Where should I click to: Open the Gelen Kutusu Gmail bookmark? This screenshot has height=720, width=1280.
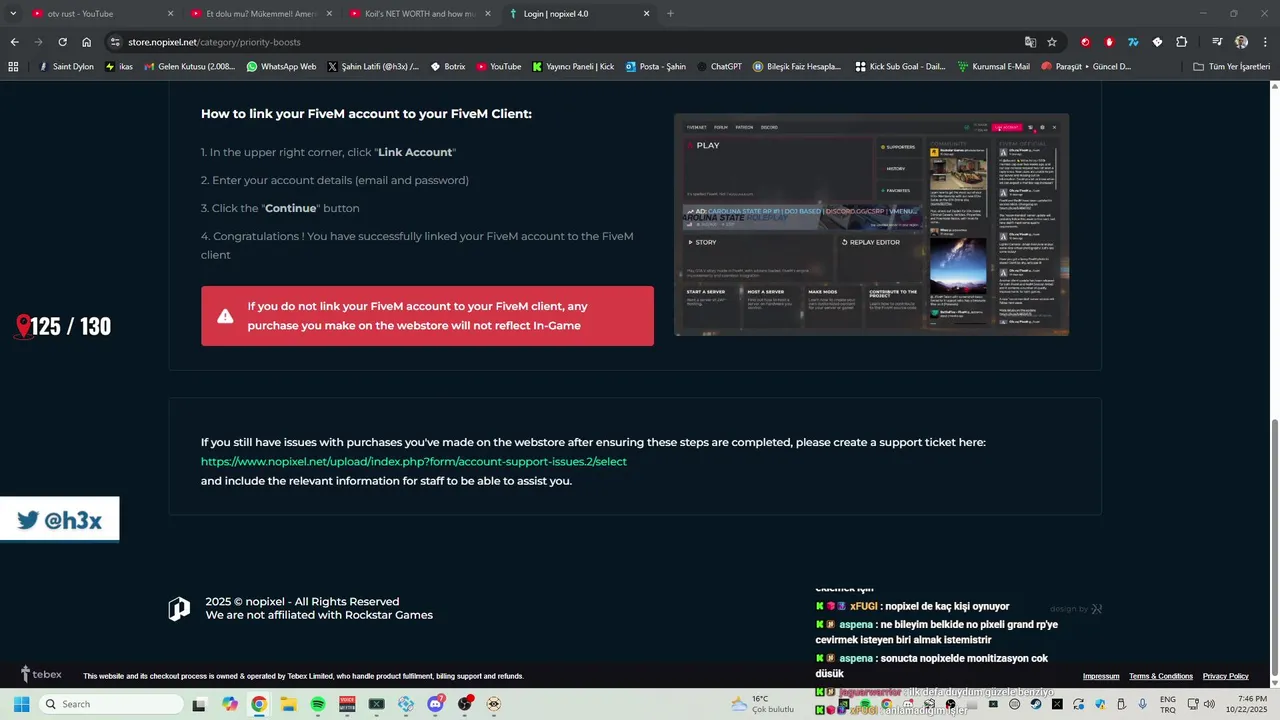click(x=190, y=67)
